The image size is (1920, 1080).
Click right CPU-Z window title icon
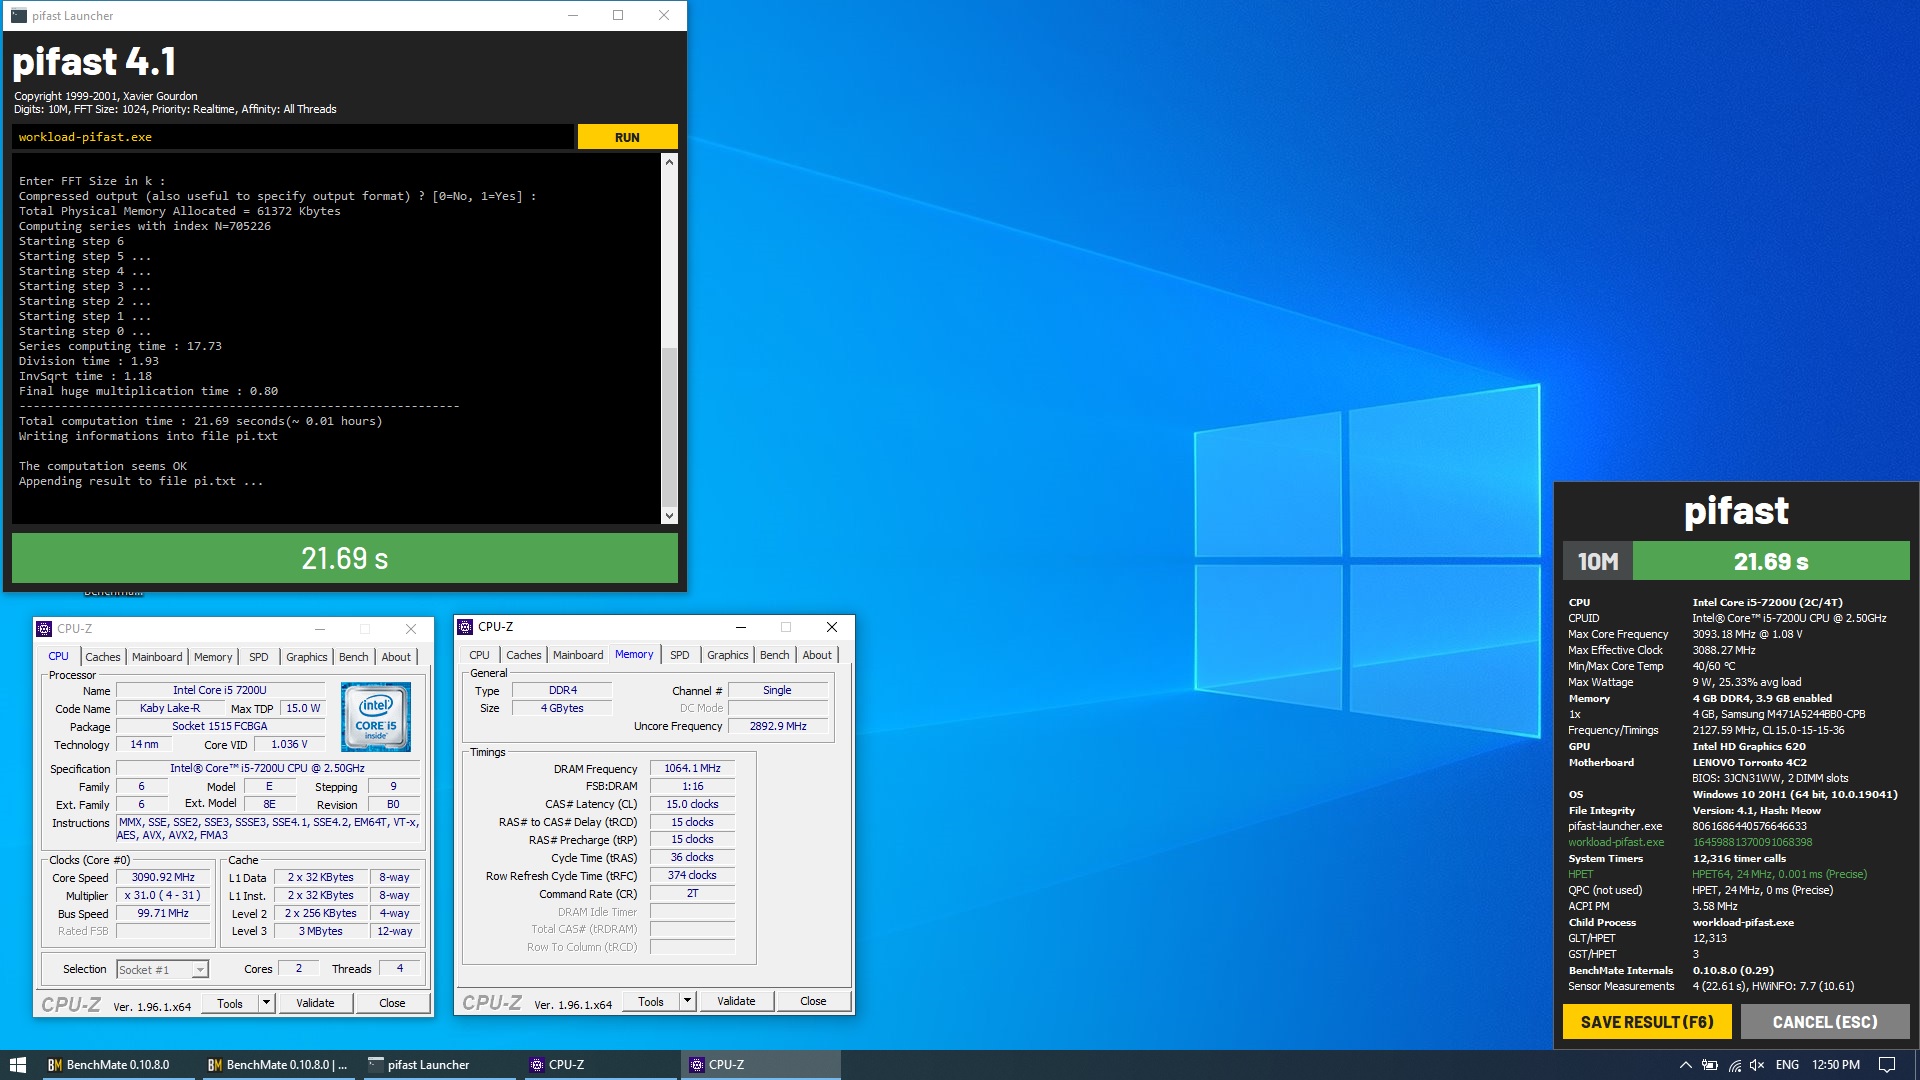[x=465, y=627]
